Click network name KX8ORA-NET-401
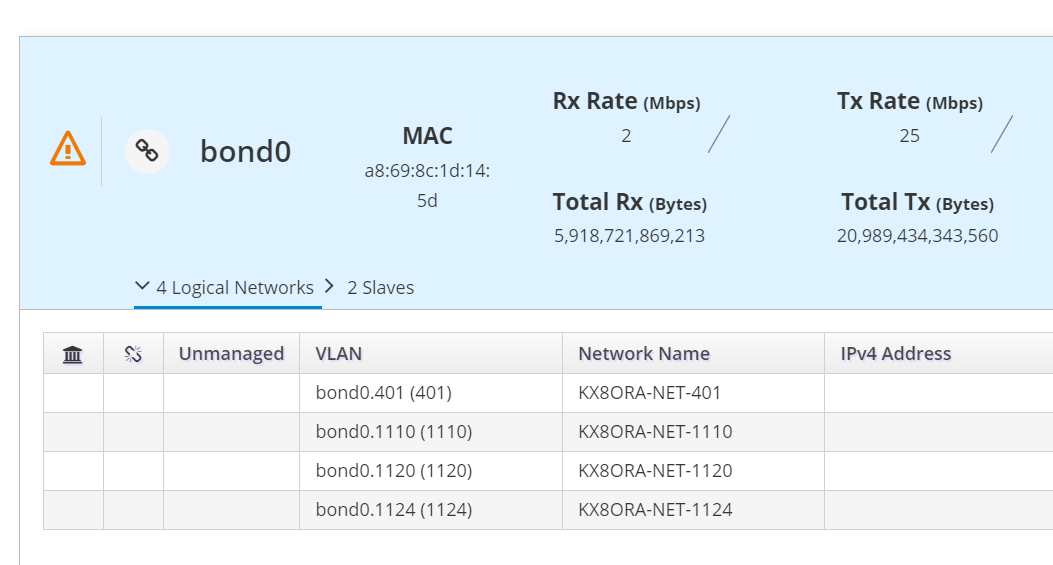The image size is (1053, 565). coord(650,393)
